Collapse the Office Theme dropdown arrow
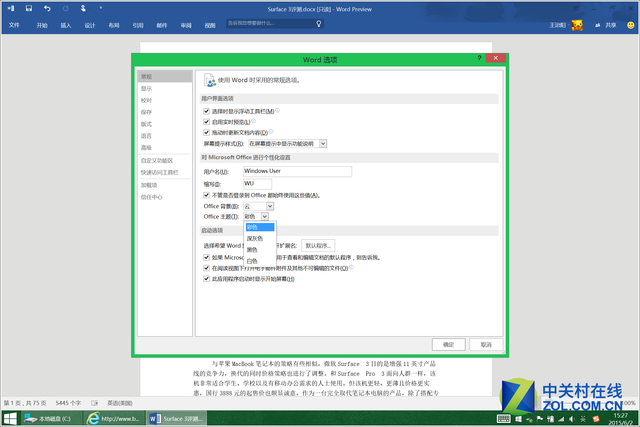Screen dimensions: 640x427 [264, 216]
